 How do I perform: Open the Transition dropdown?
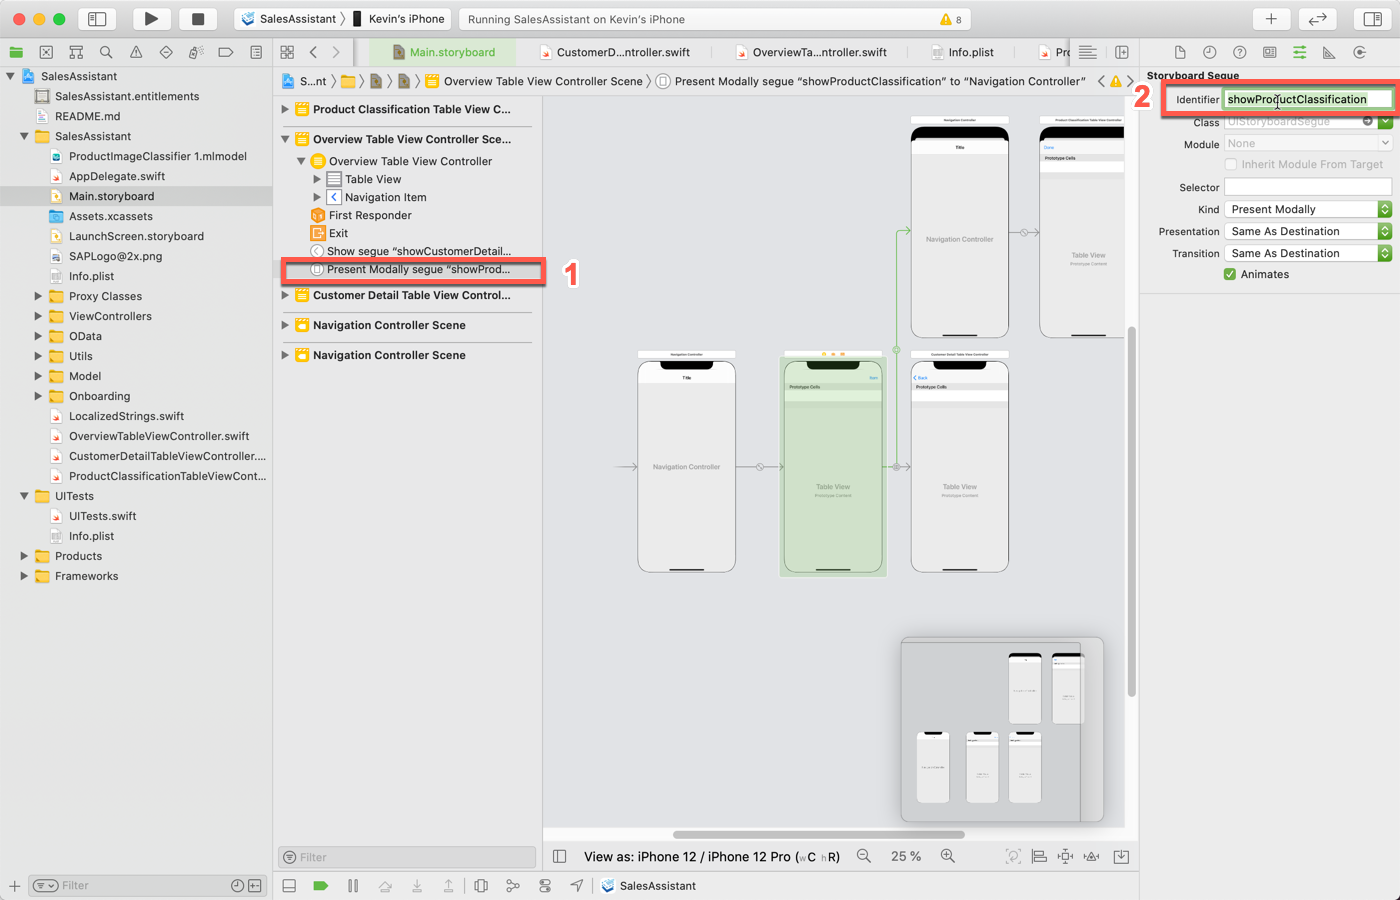tap(1308, 253)
